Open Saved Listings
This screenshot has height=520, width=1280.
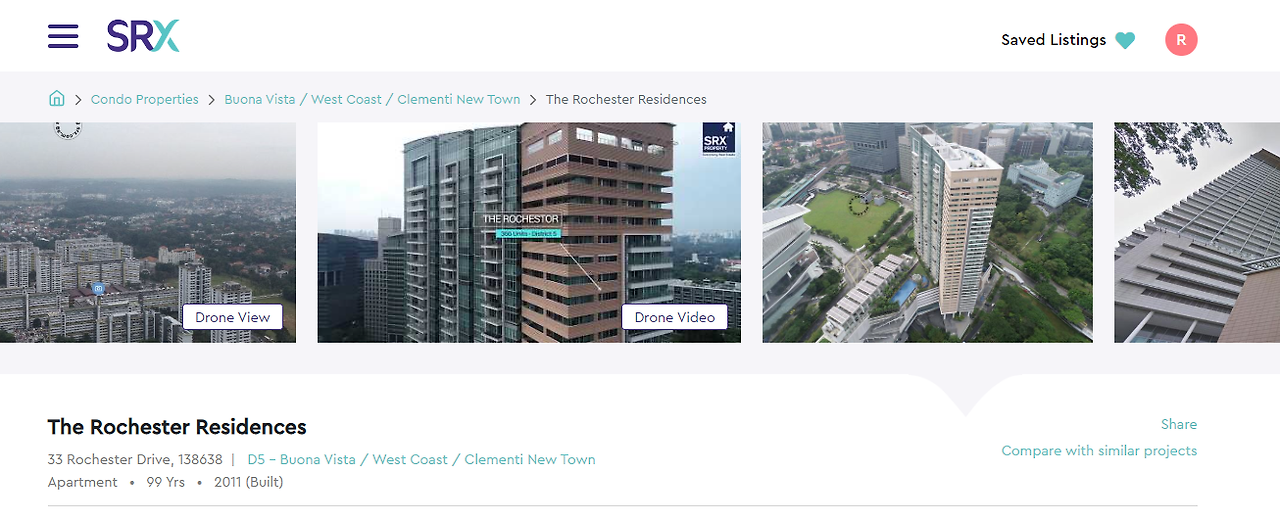(x=1053, y=40)
